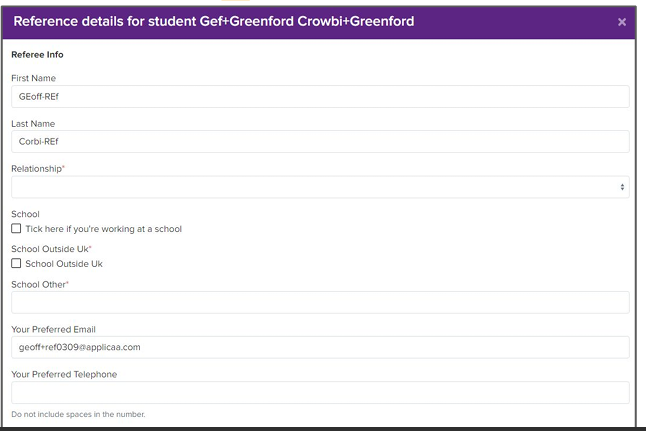Open the Relationship dropdown
This screenshot has width=646, height=431.
tap(320, 187)
